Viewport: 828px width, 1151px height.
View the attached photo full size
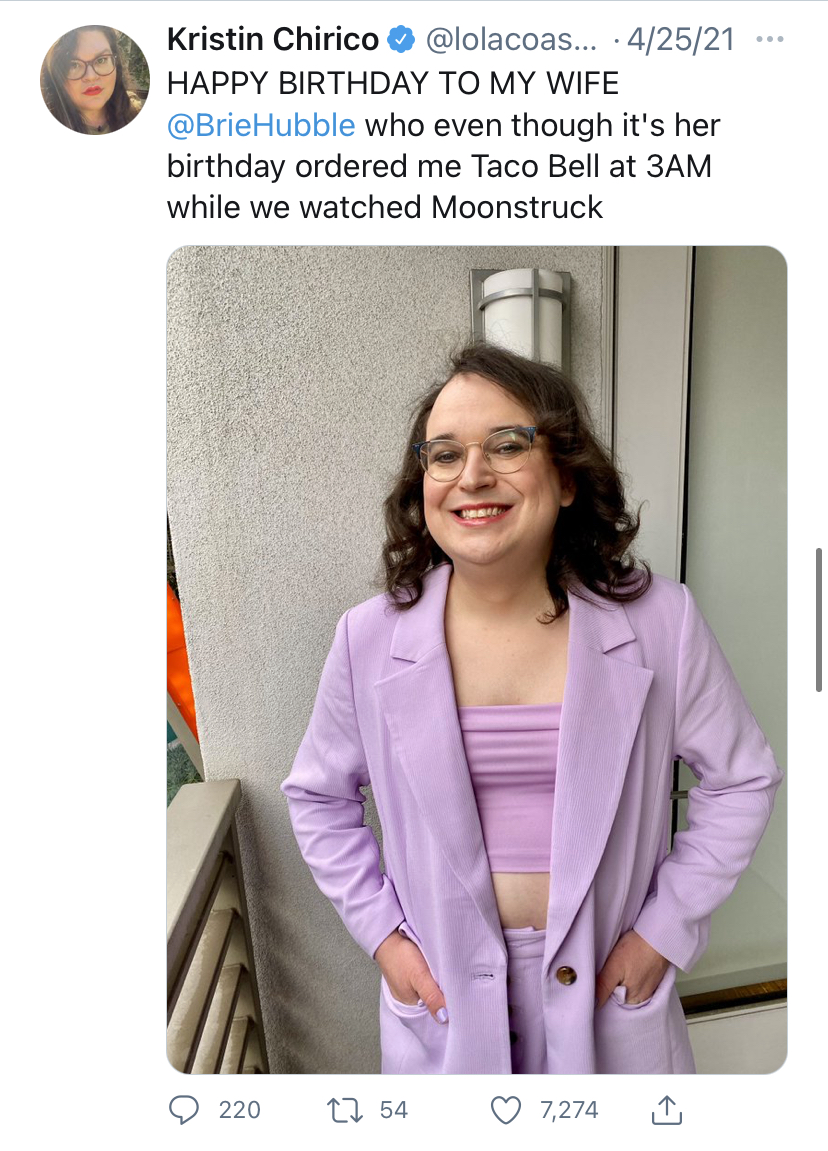(476, 659)
